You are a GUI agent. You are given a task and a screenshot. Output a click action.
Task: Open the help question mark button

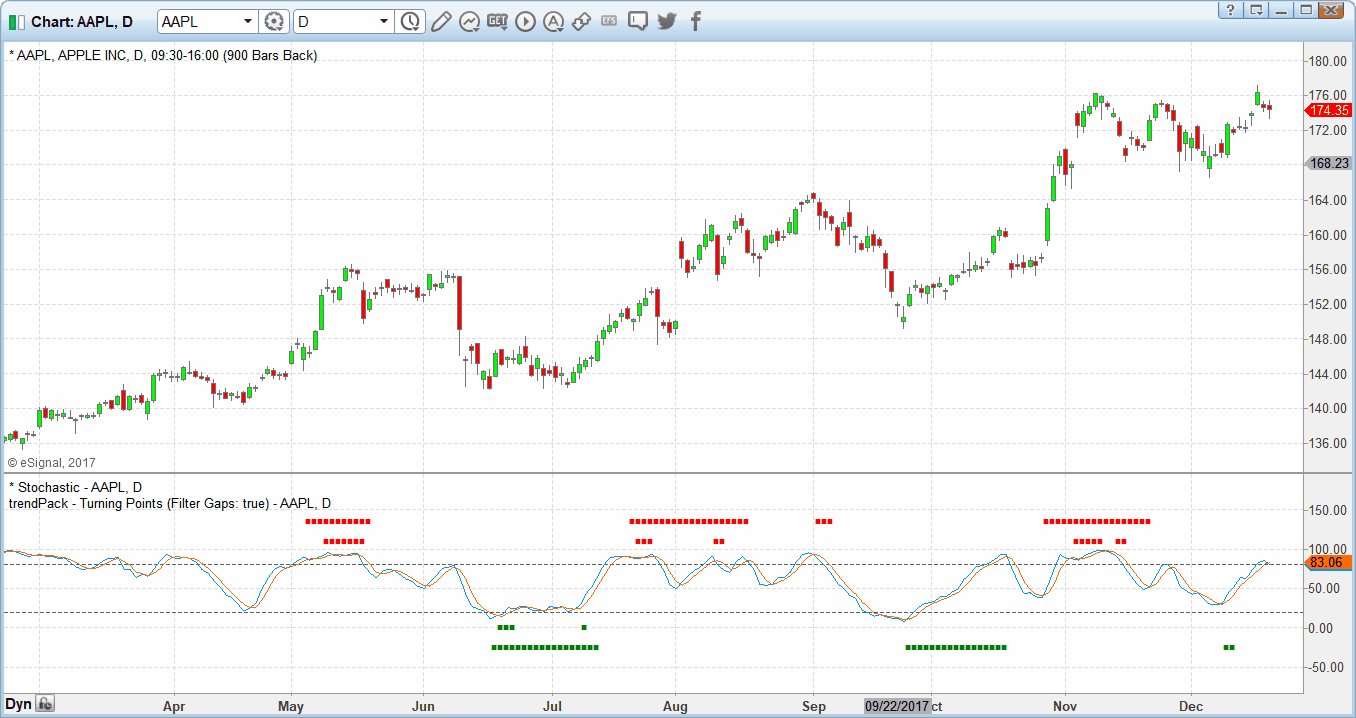(1233, 9)
